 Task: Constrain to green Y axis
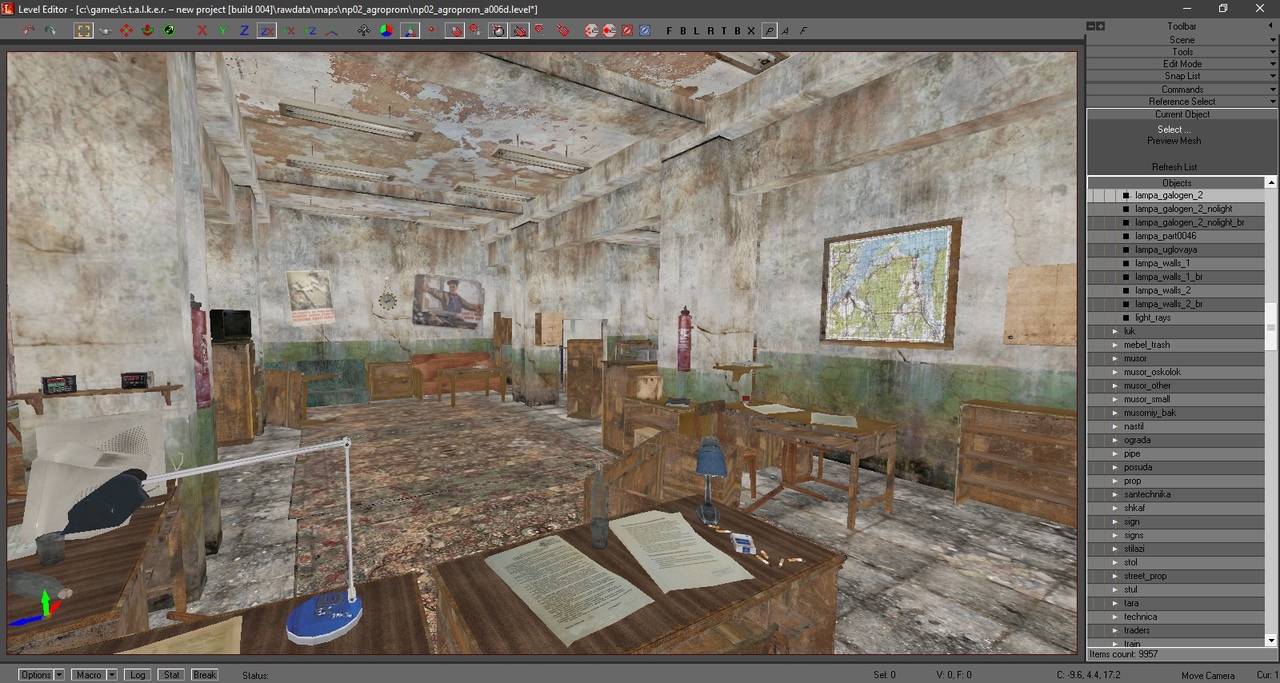click(x=223, y=31)
